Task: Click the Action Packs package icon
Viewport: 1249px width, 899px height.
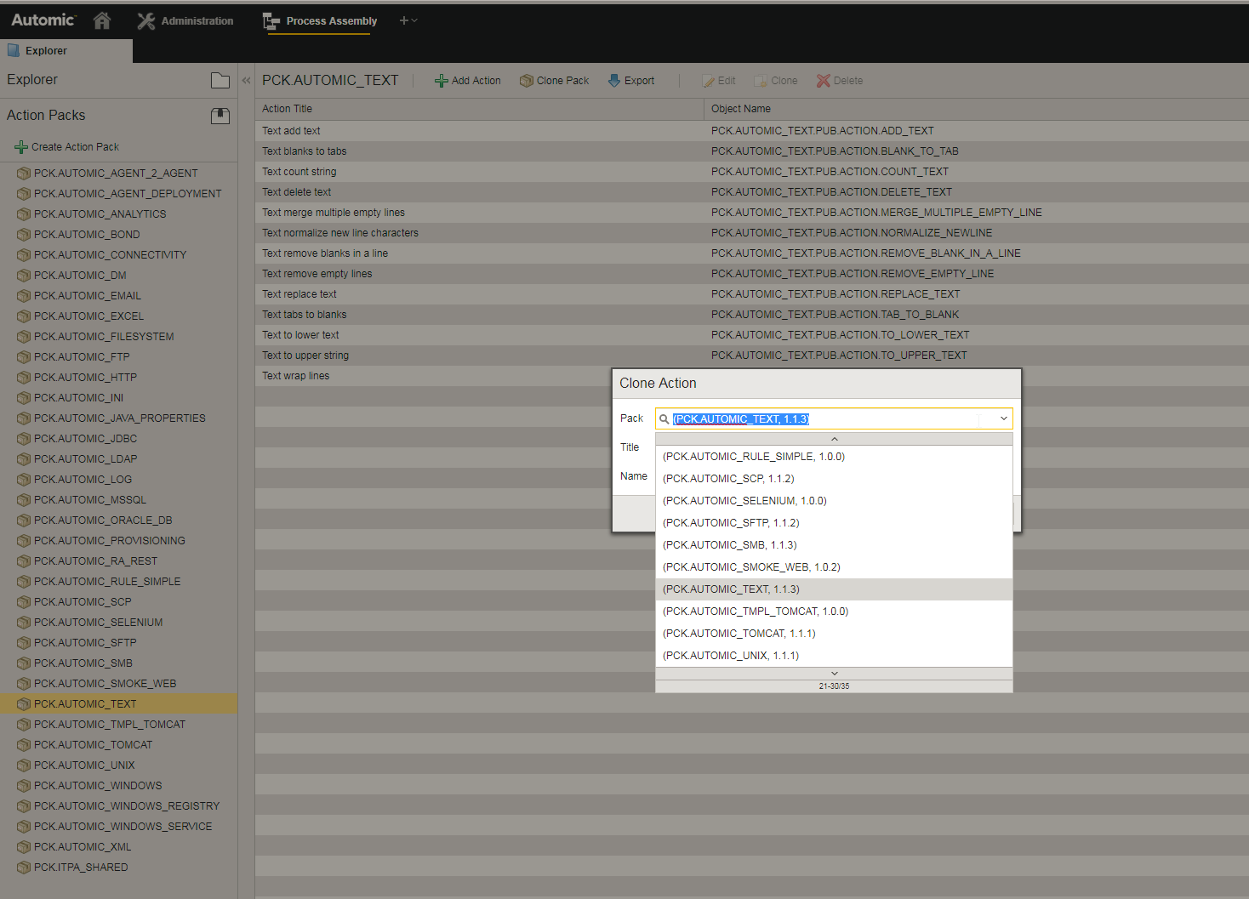Action: [x=219, y=114]
